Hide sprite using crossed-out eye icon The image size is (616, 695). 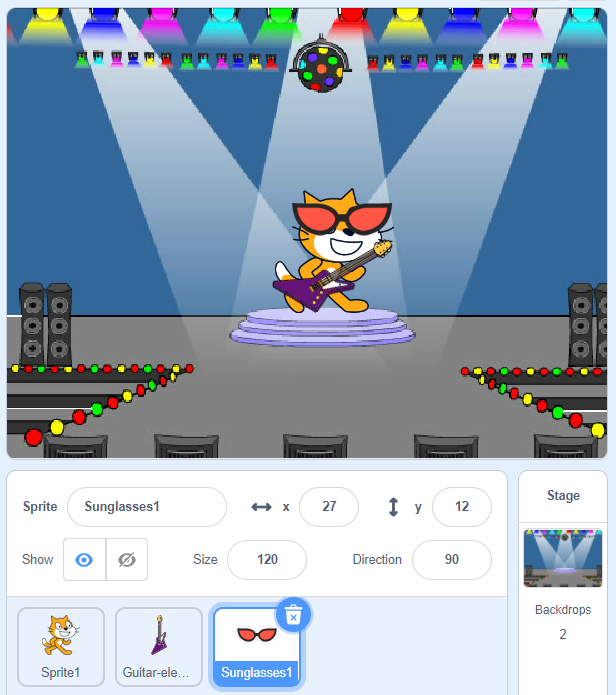(x=127, y=560)
